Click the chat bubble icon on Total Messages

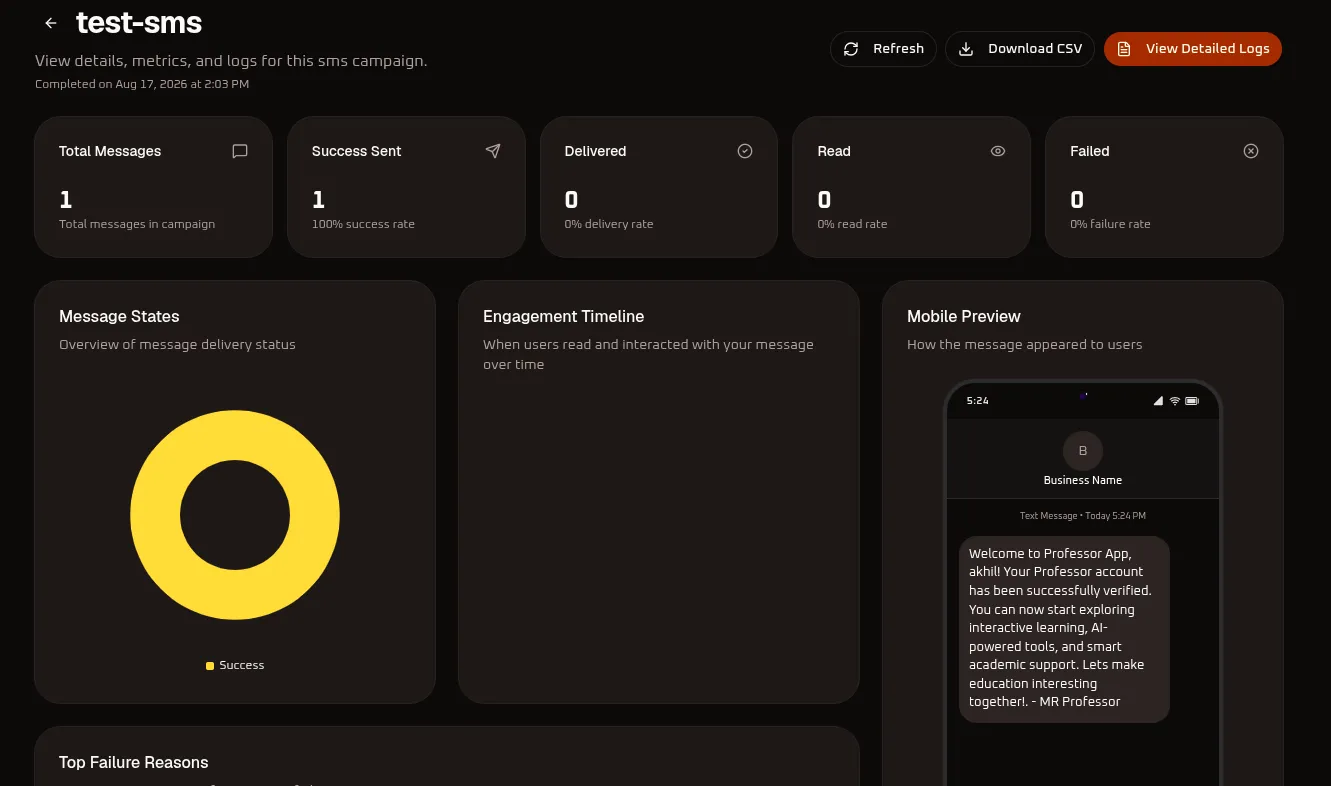(x=240, y=151)
